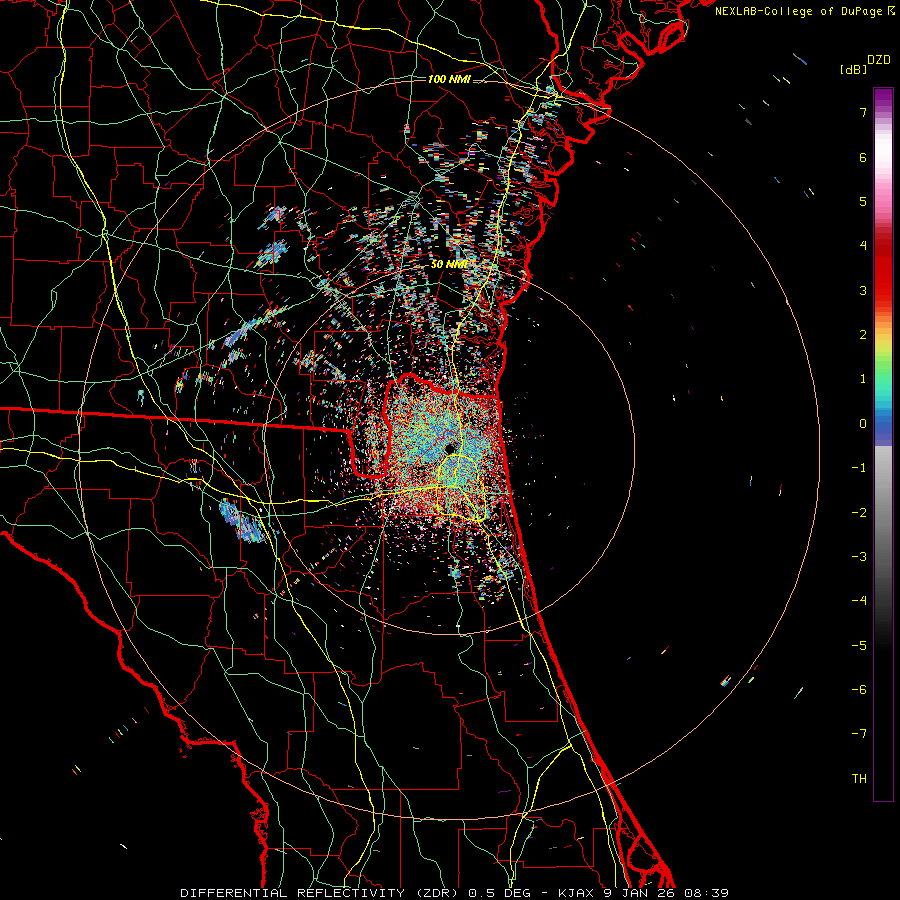Click the 6 value on color scale
900x900 pixels.
pos(863,157)
